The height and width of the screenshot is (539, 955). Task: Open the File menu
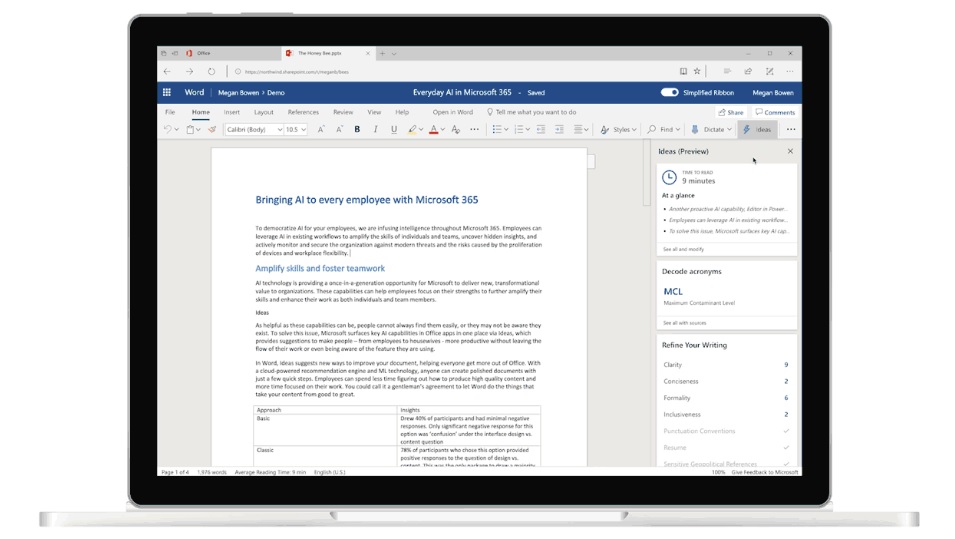click(170, 112)
